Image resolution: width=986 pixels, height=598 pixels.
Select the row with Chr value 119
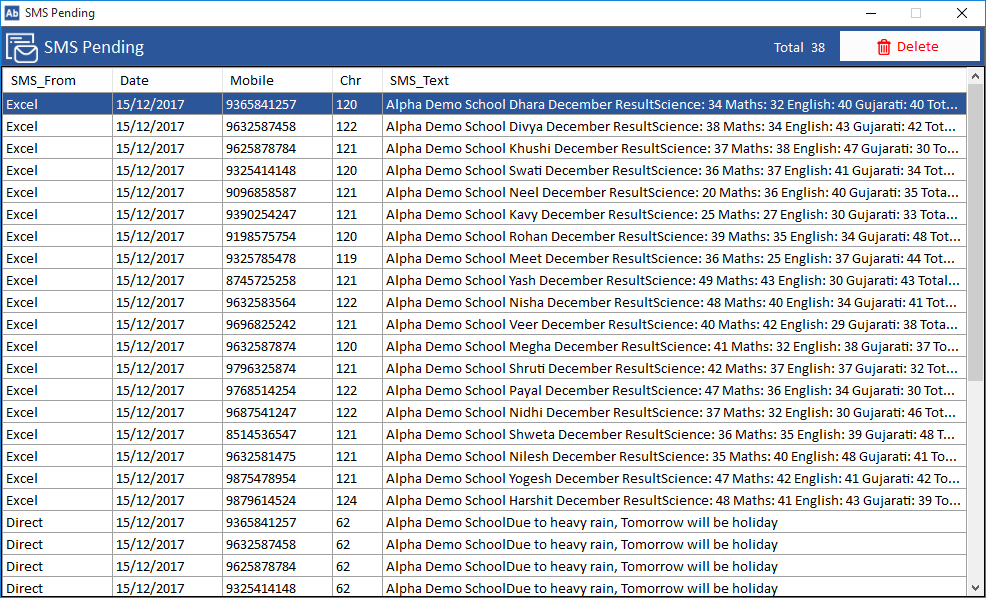pyautogui.click(x=347, y=259)
